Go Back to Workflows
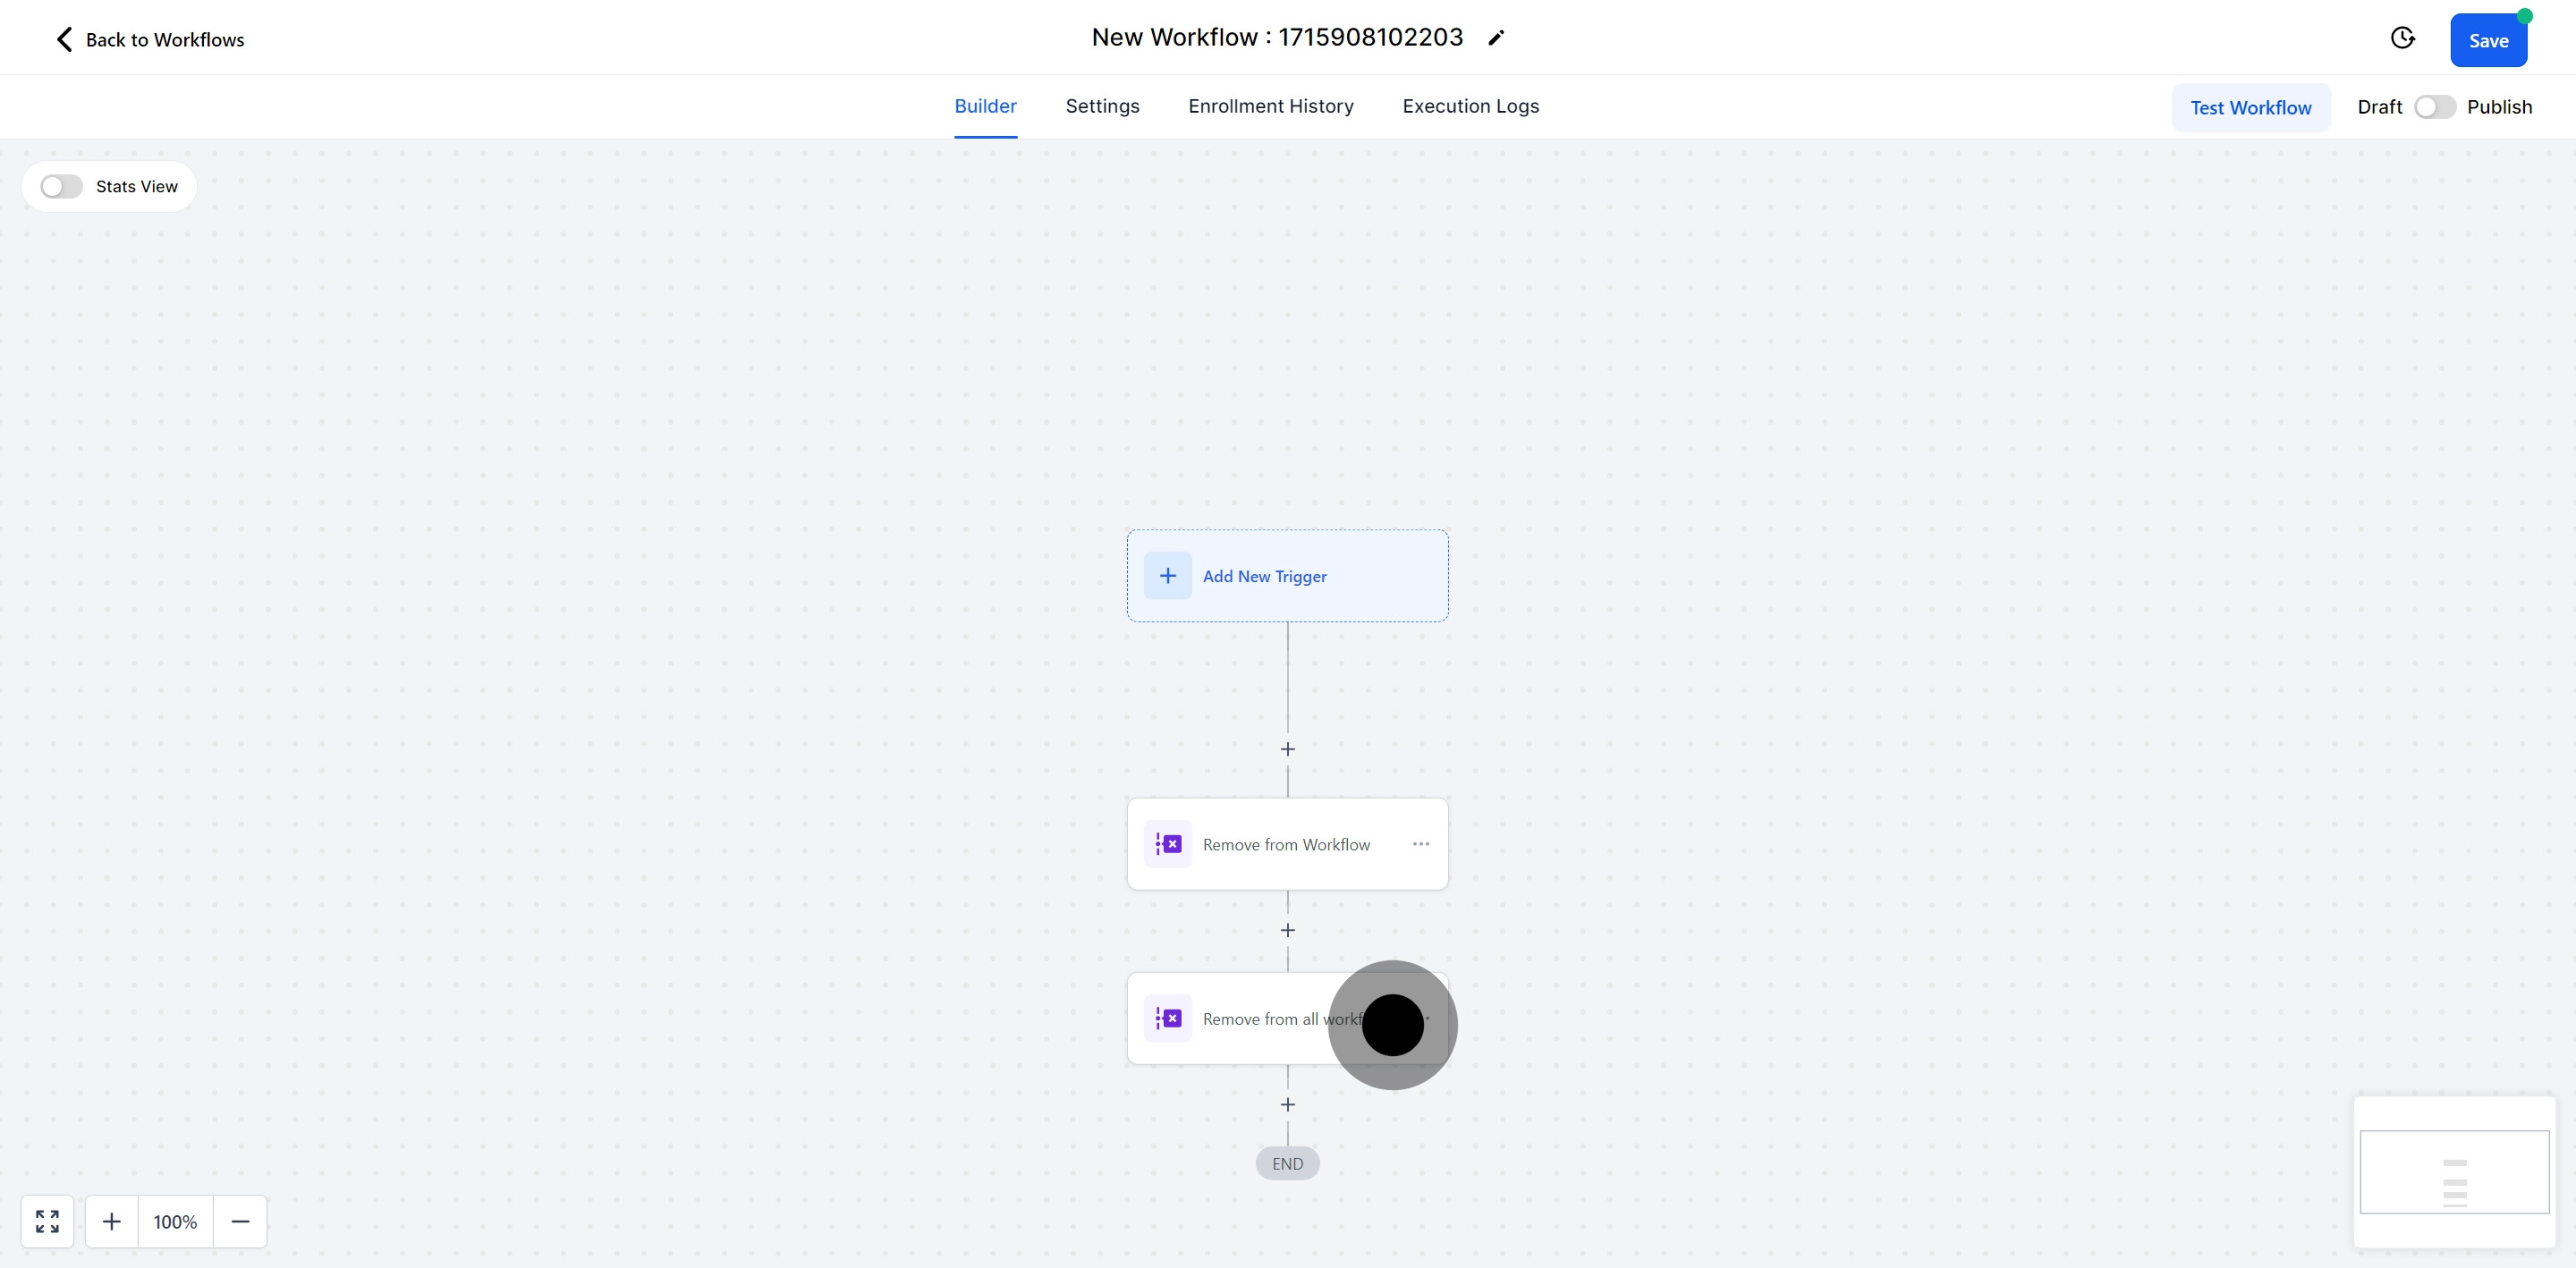Screen dimensions: 2576x1268 pyautogui.click(x=150, y=40)
